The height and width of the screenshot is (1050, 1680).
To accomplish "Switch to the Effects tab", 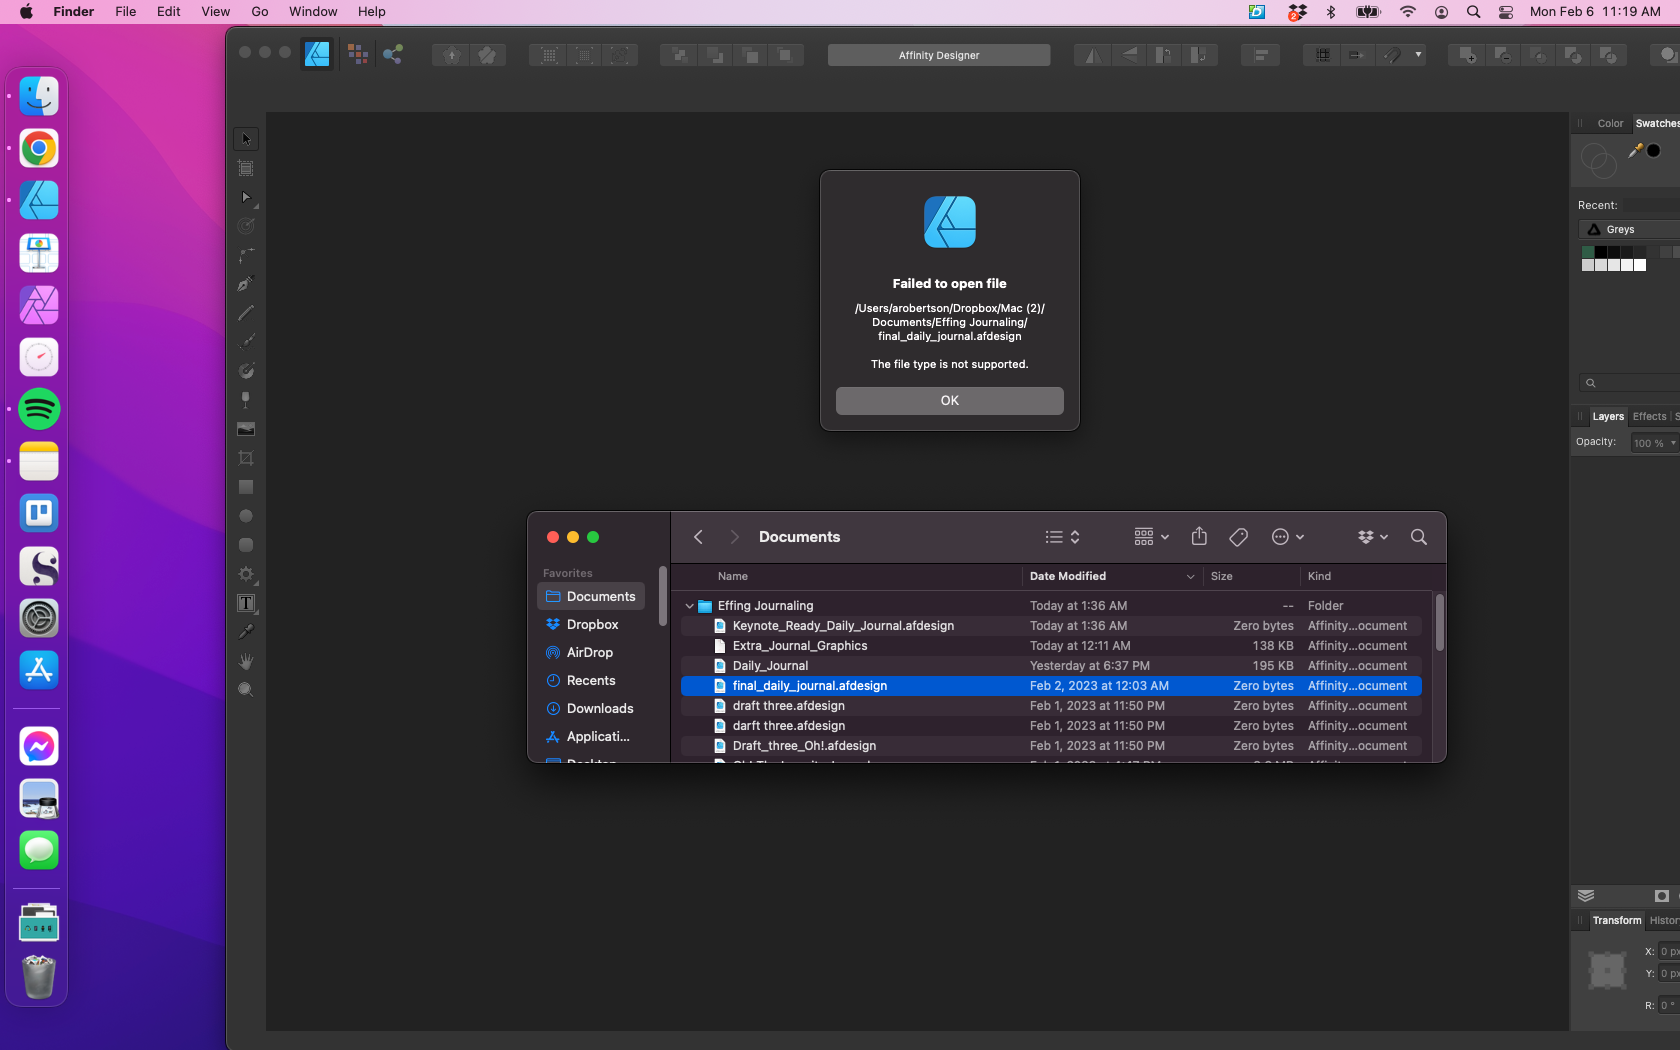I will click(x=1649, y=416).
